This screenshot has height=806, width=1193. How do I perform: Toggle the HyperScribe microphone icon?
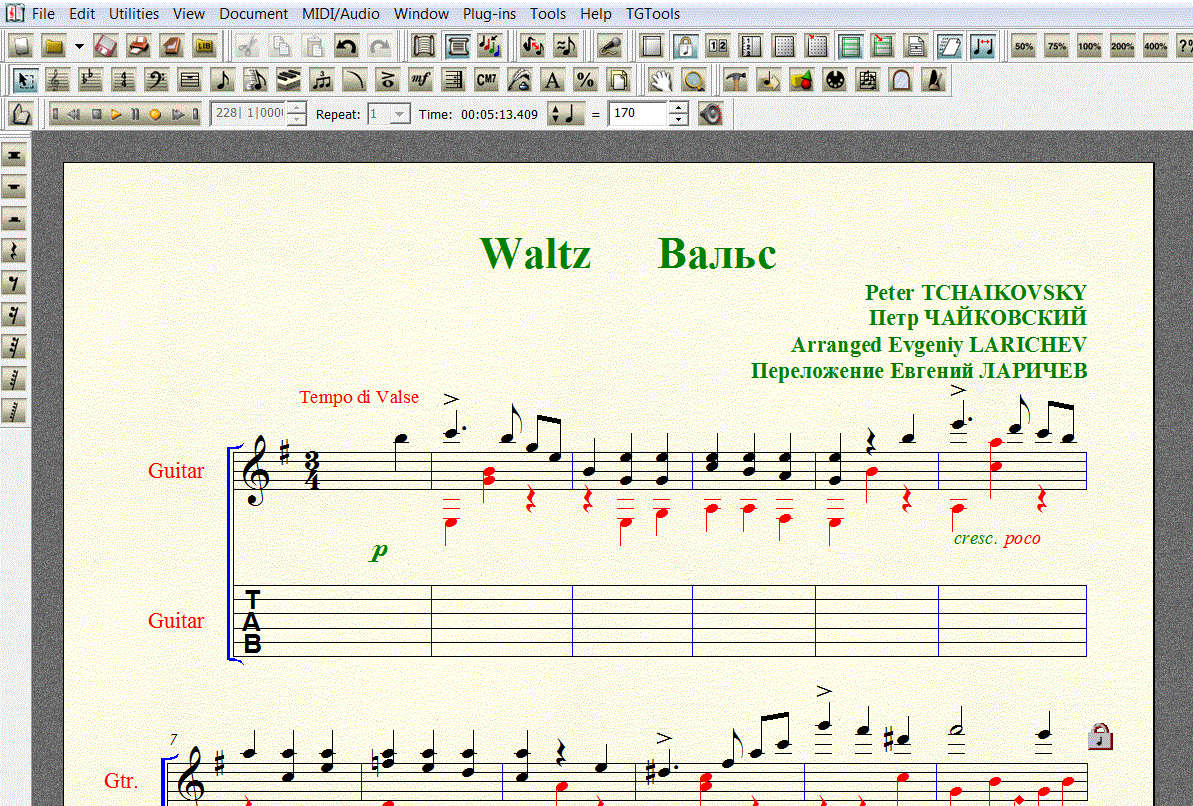[x=609, y=46]
